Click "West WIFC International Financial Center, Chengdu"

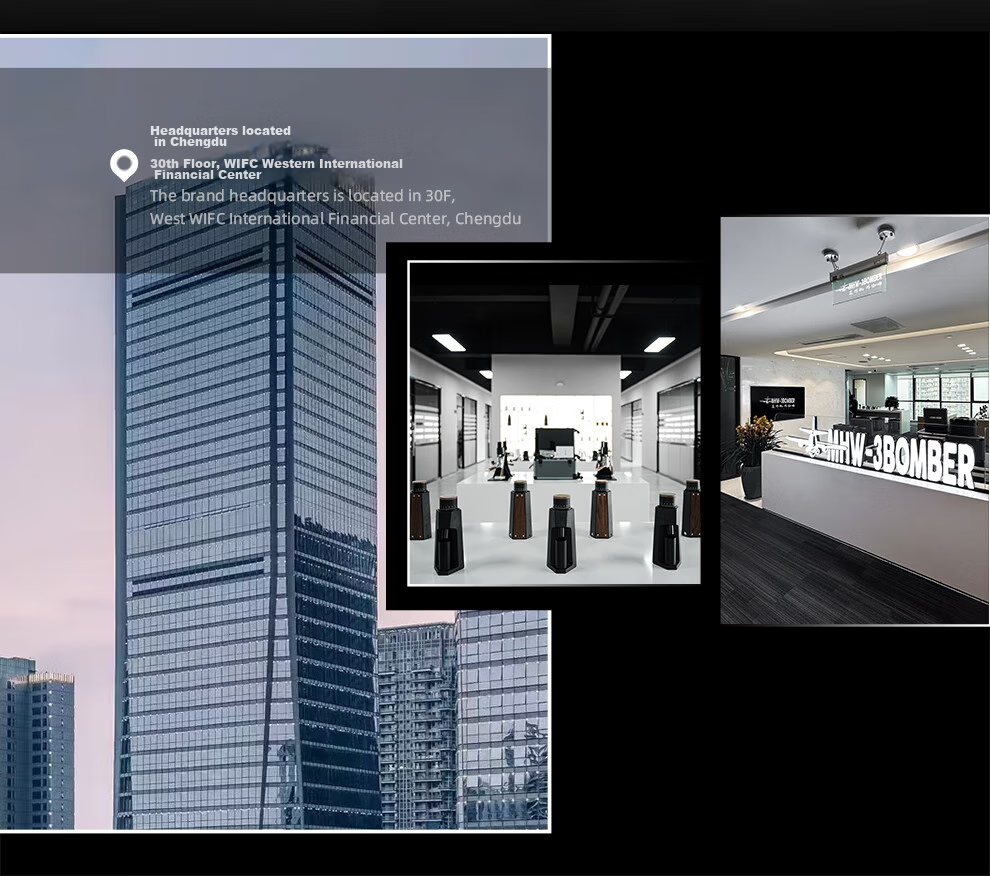click(335, 219)
